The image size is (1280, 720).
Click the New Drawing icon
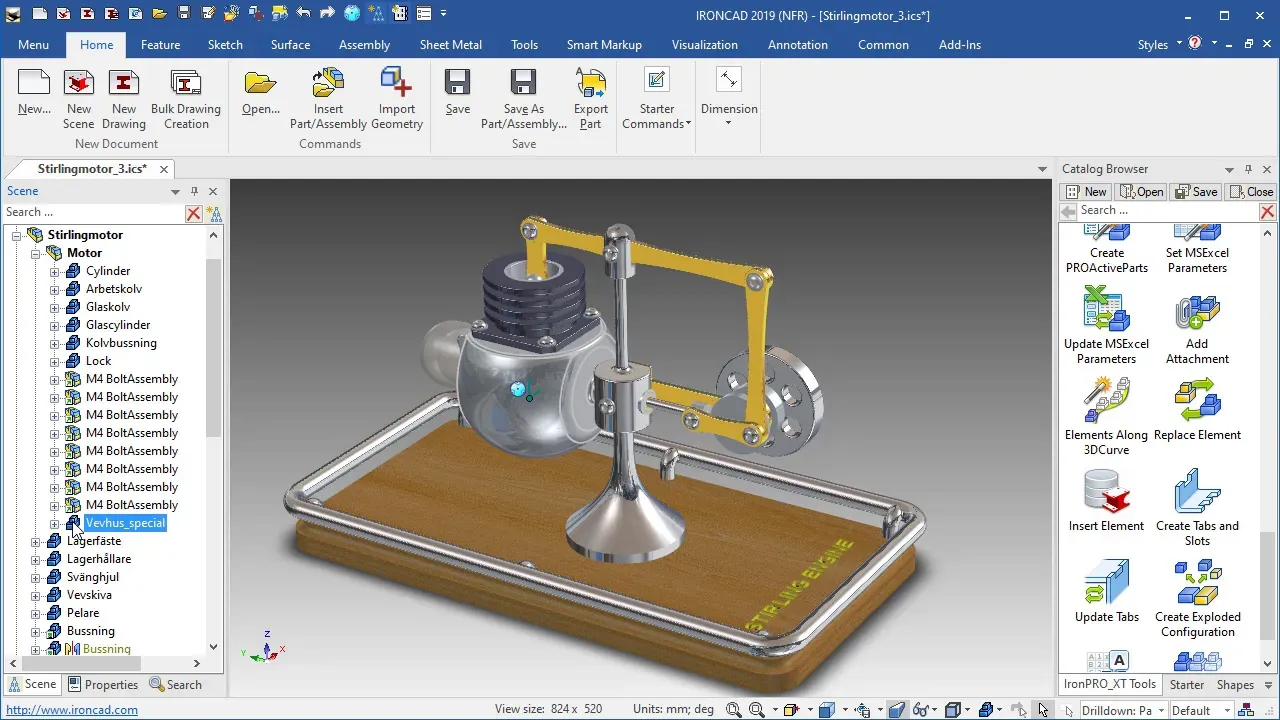tap(124, 83)
